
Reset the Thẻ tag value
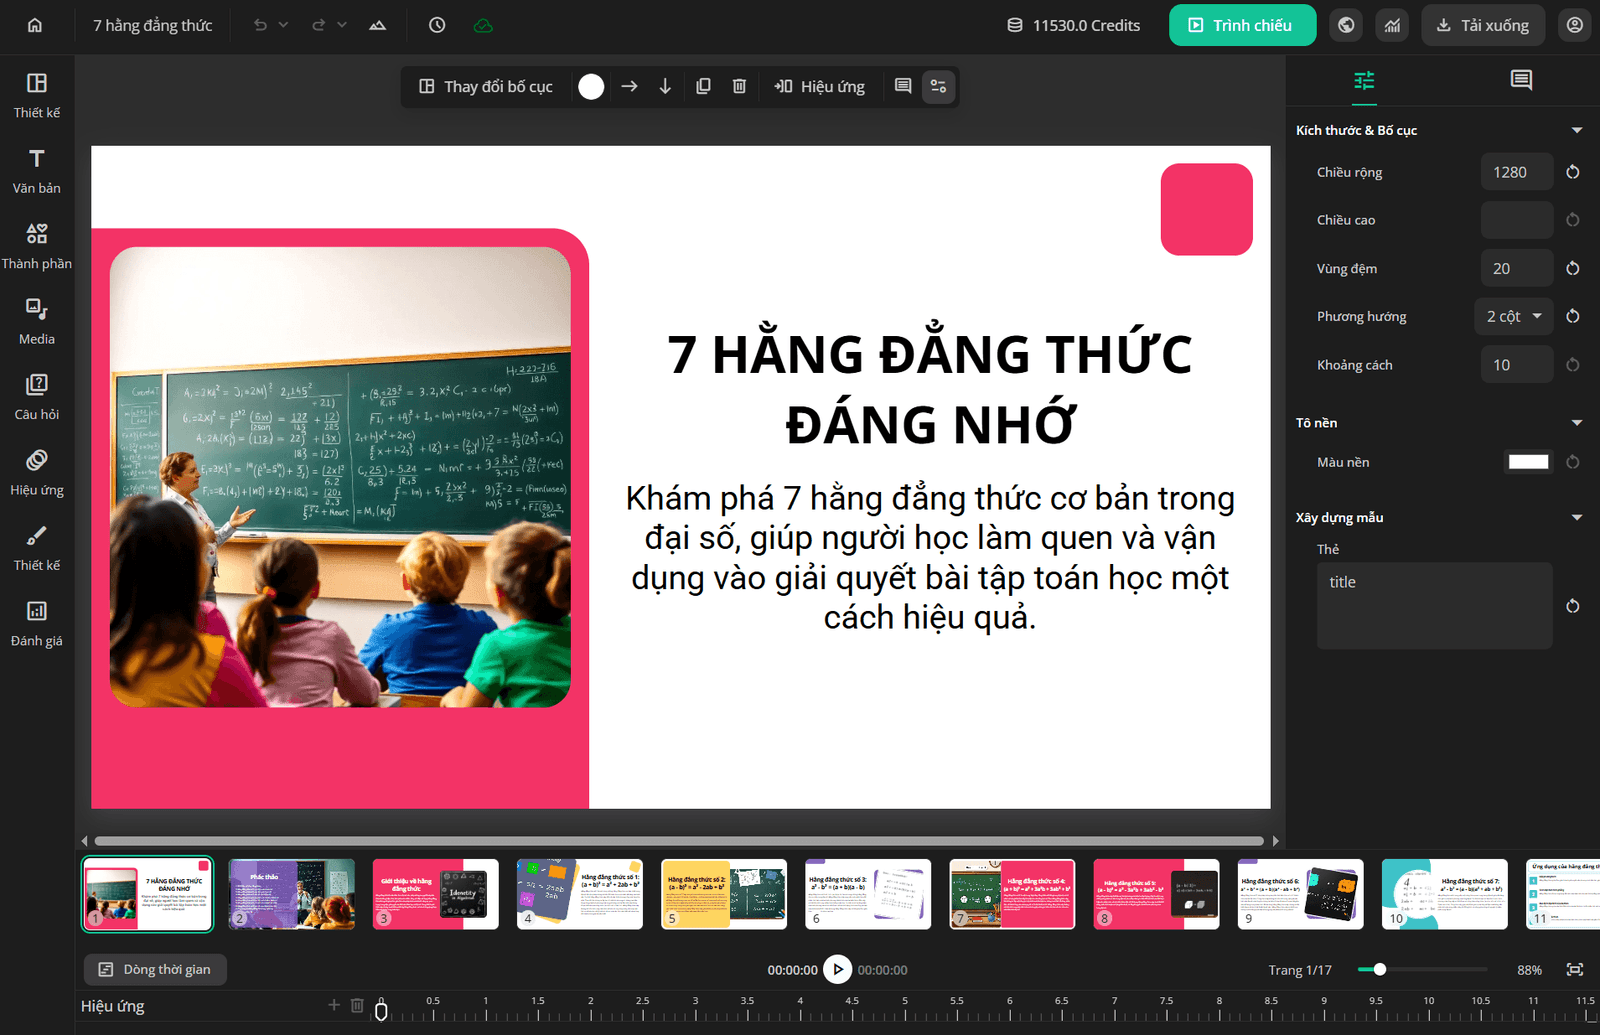pyautogui.click(x=1573, y=606)
